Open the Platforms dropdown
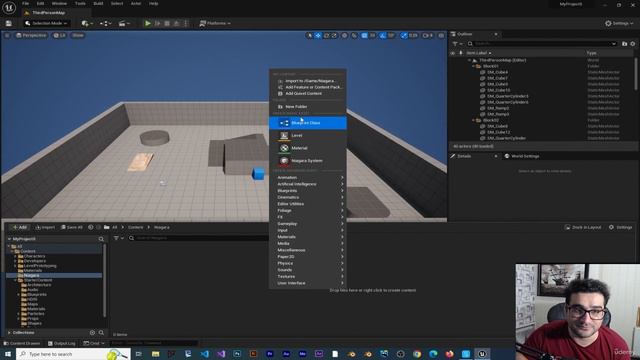Image resolution: width=640 pixels, height=360 pixels. click(215, 23)
